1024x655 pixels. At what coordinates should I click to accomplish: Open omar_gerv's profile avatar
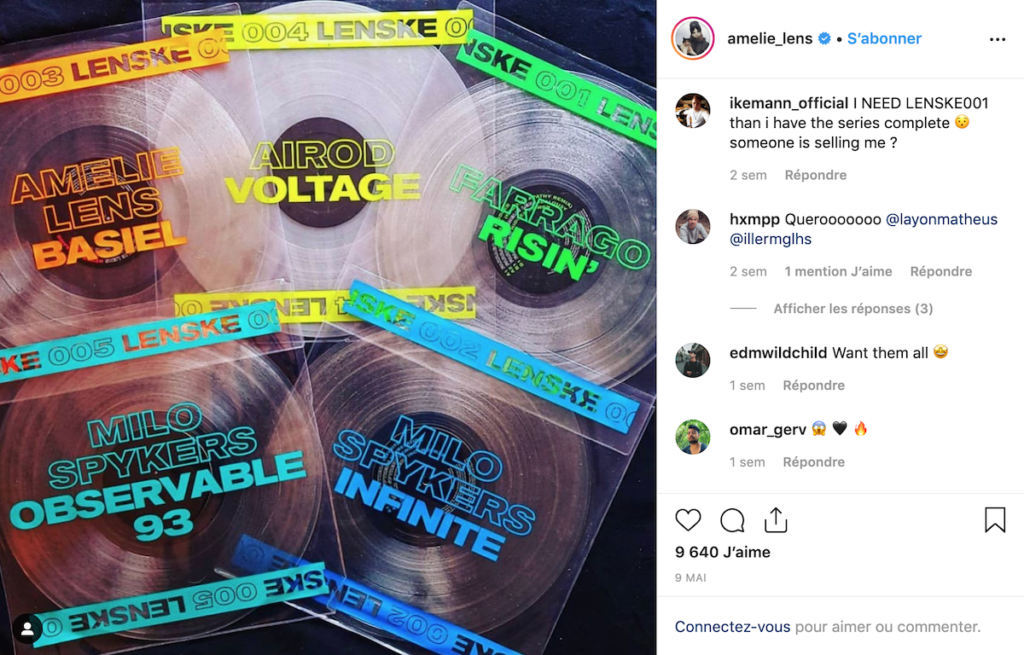692,437
